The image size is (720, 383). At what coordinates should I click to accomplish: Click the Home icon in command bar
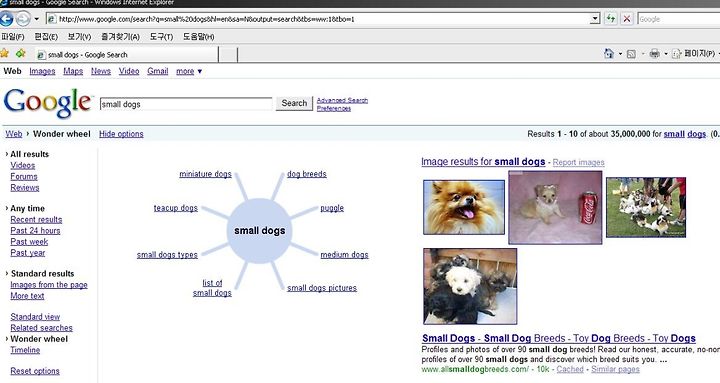(609, 54)
